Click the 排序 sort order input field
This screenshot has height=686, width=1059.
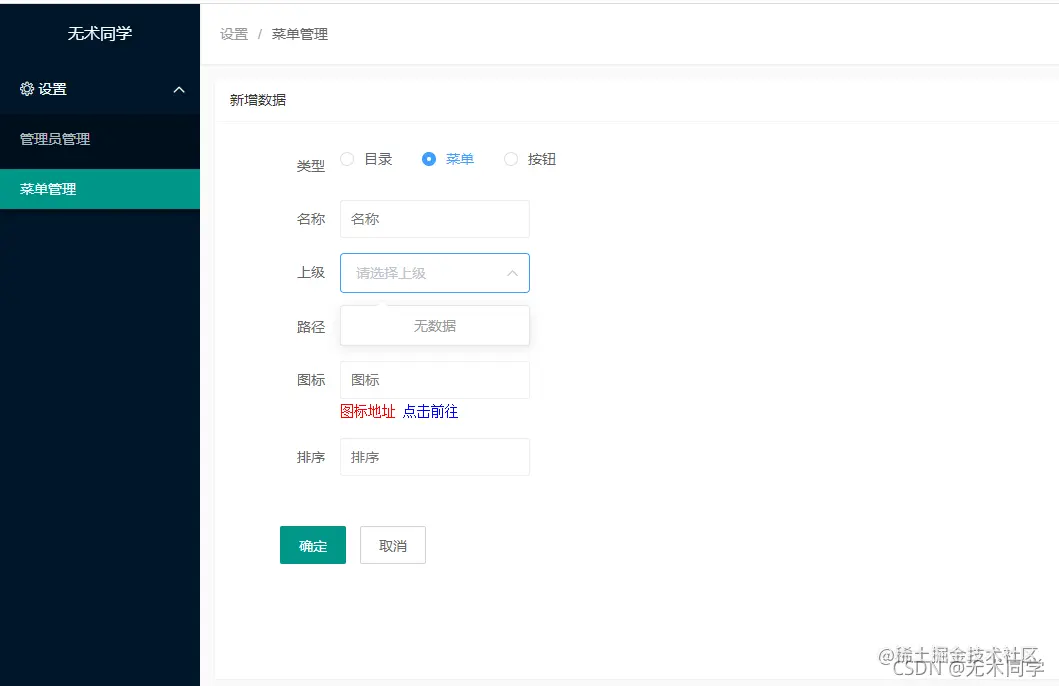click(x=434, y=456)
